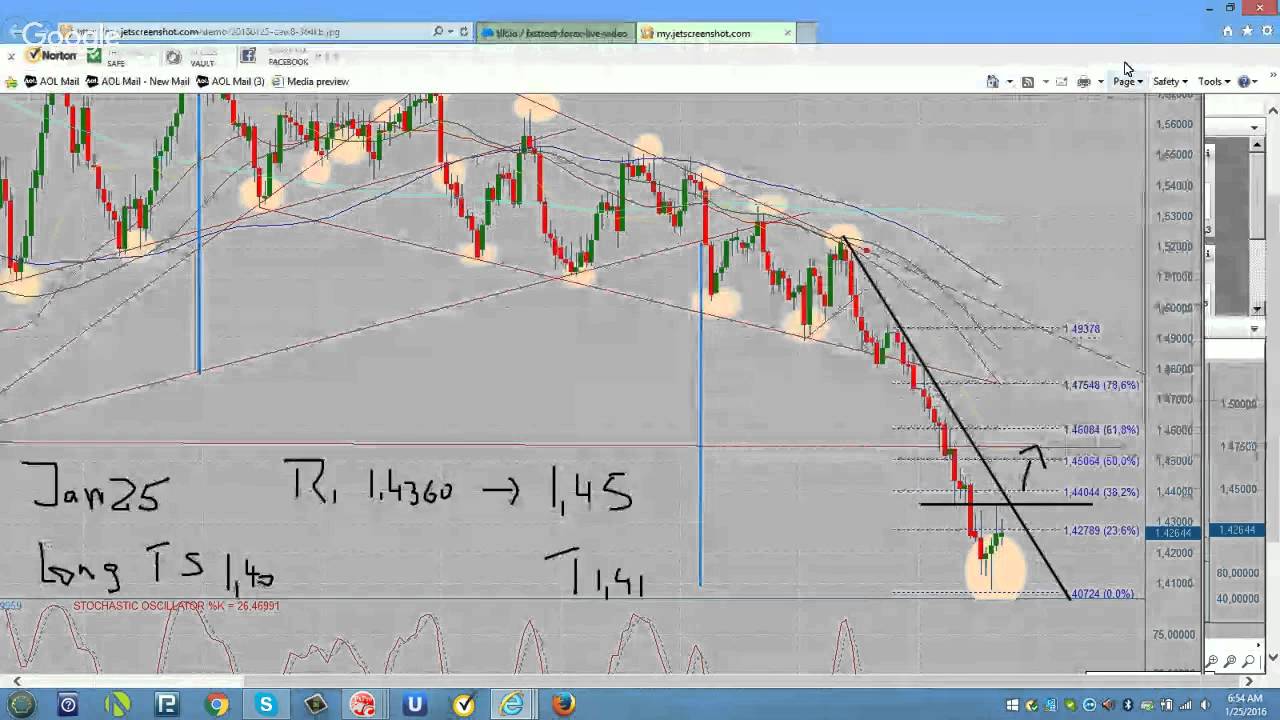The image size is (1280, 720).
Task: Open the AOL Mail - New Mail favorite
Action: (x=137, y=82)
